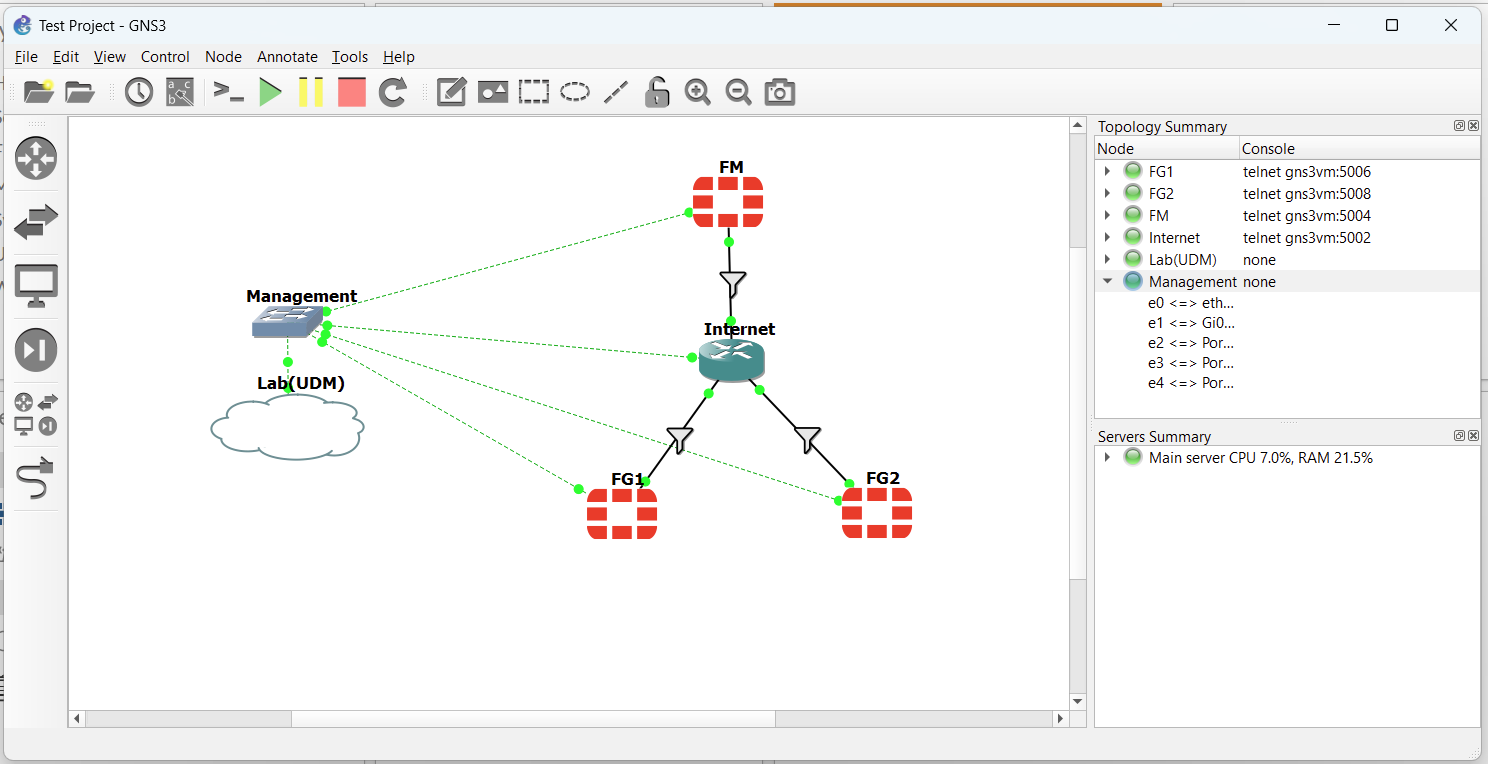
Task: Click the Zoom out magnifier icon
Action: click(738, 93)
